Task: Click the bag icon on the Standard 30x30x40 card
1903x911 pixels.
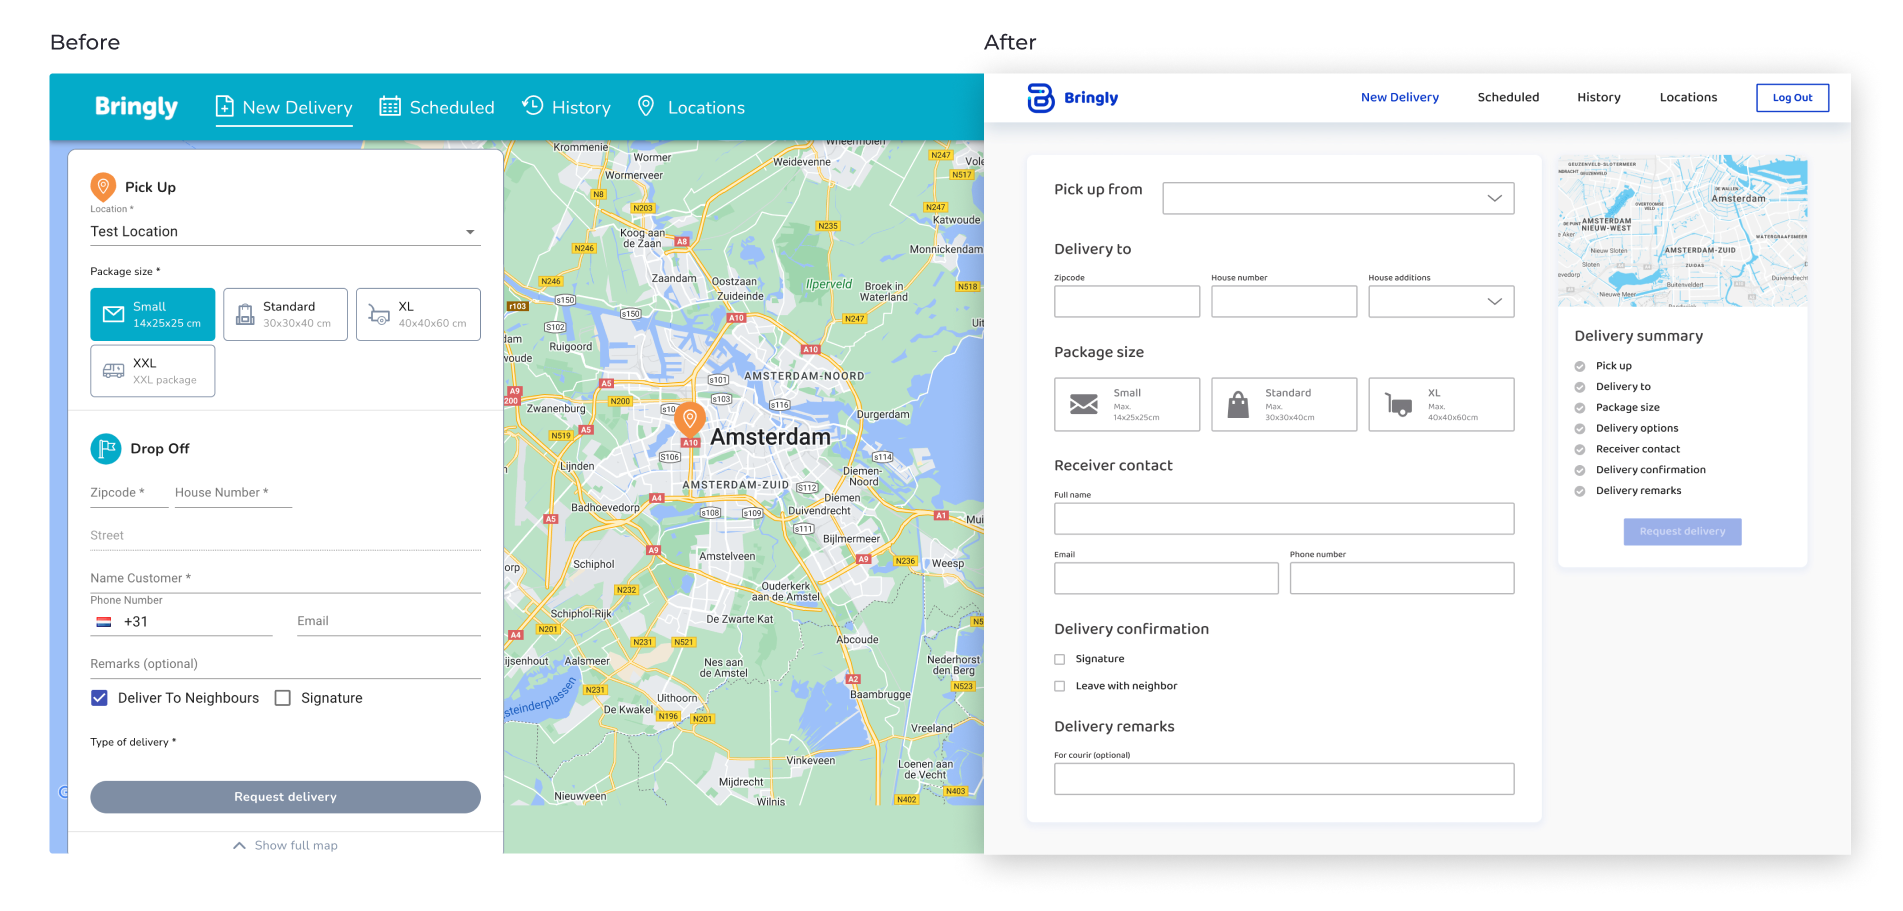Action: [x=245, y=315]
